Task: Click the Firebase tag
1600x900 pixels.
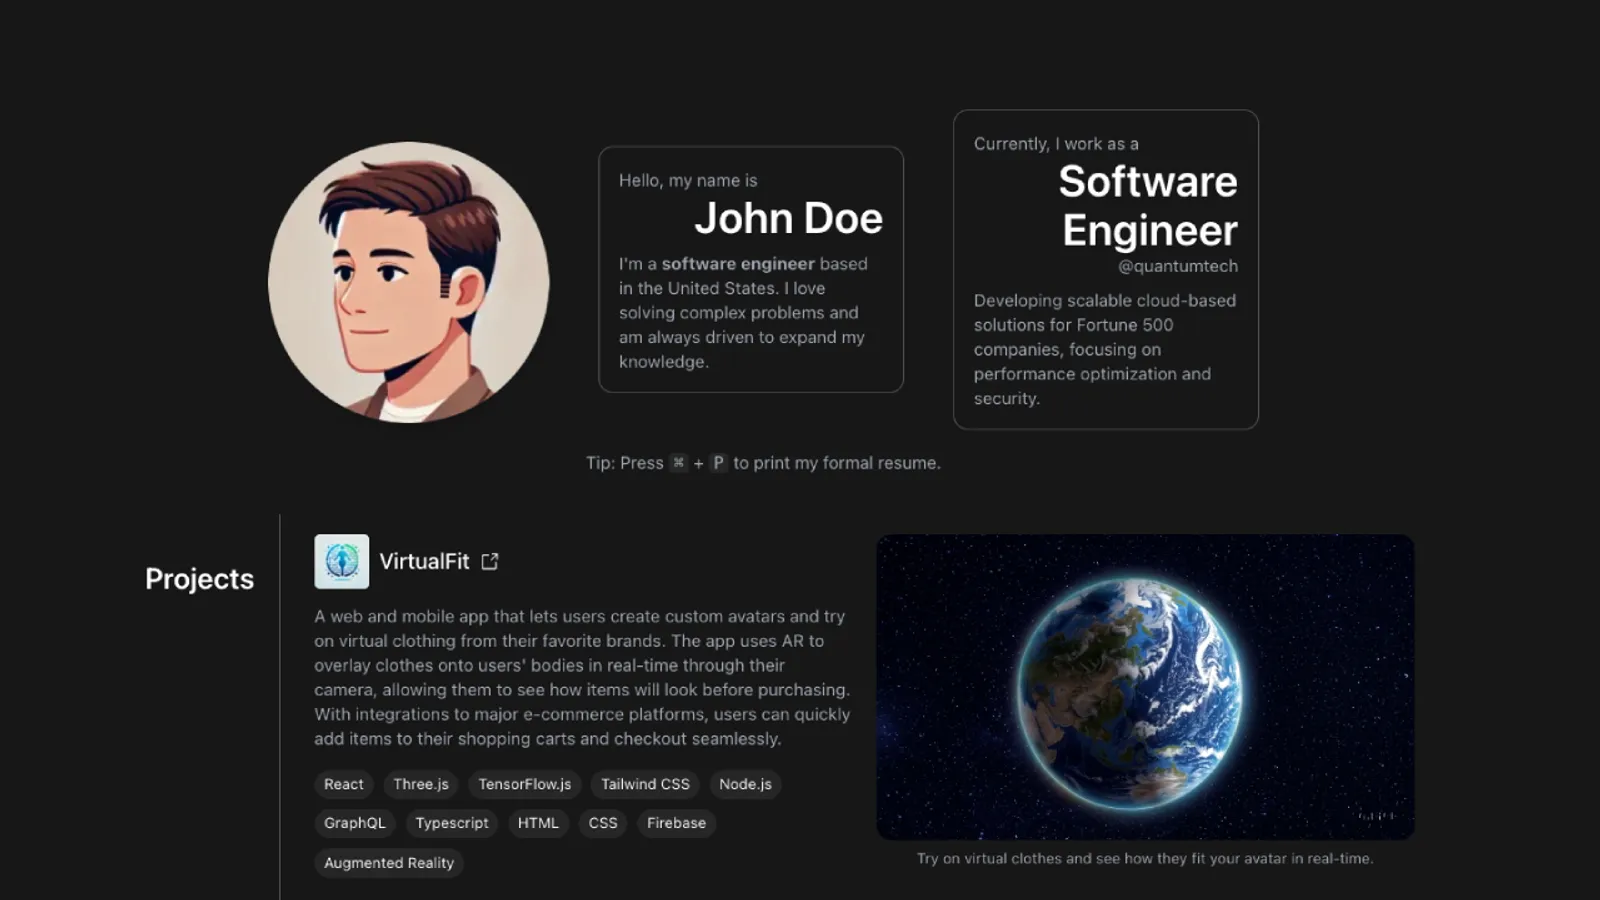Action: coord(676,823)
